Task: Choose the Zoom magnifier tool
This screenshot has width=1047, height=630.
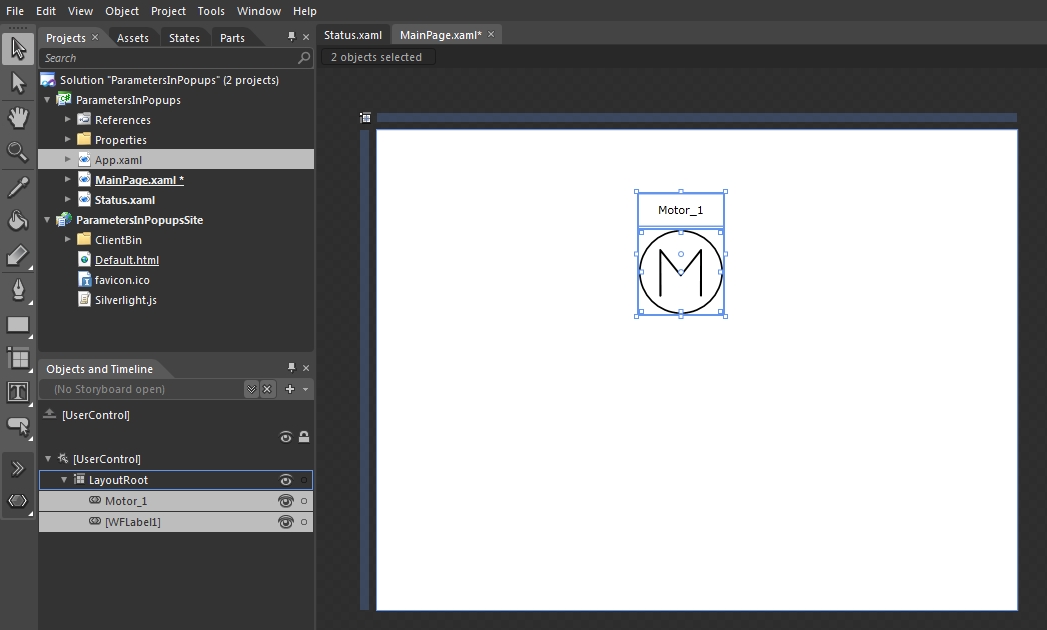Action: pos(18,152)
